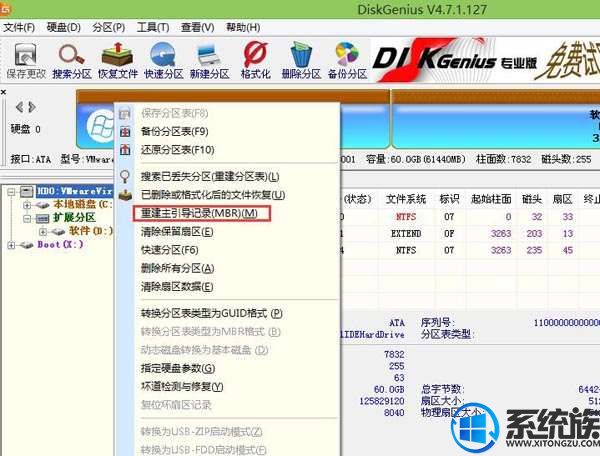Click the deleted file recovery menu icon
Screen dimensions: 600x456
(x=125, y=195)
